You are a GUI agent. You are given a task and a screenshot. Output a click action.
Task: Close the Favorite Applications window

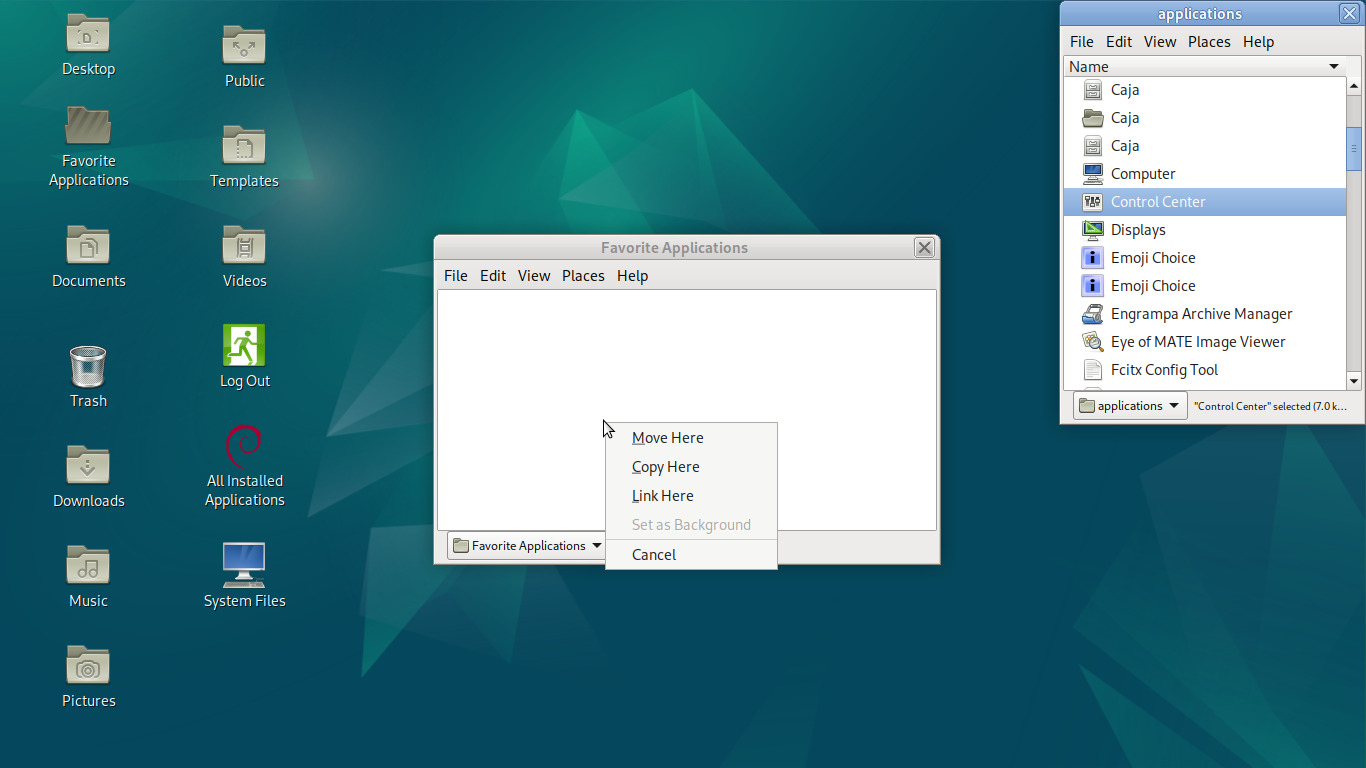[925, 248]
